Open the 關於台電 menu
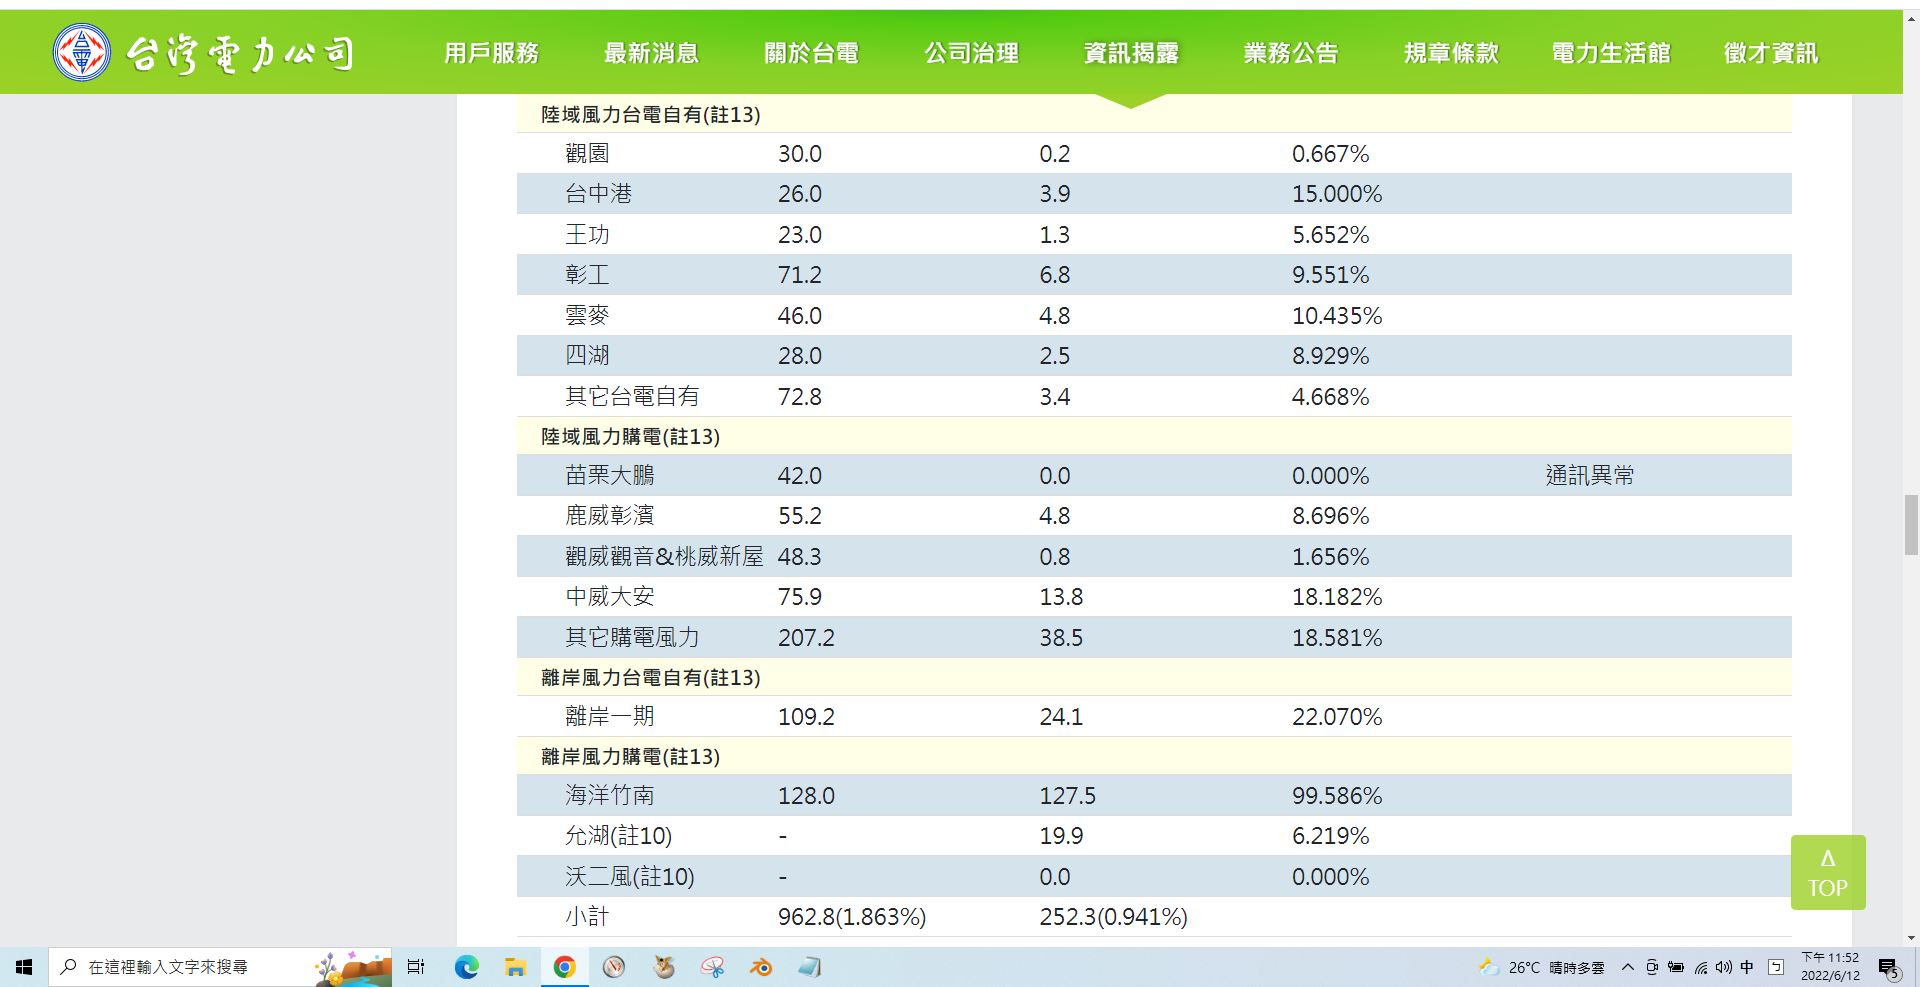1920x987 pixels. click(x=811, y=53)
